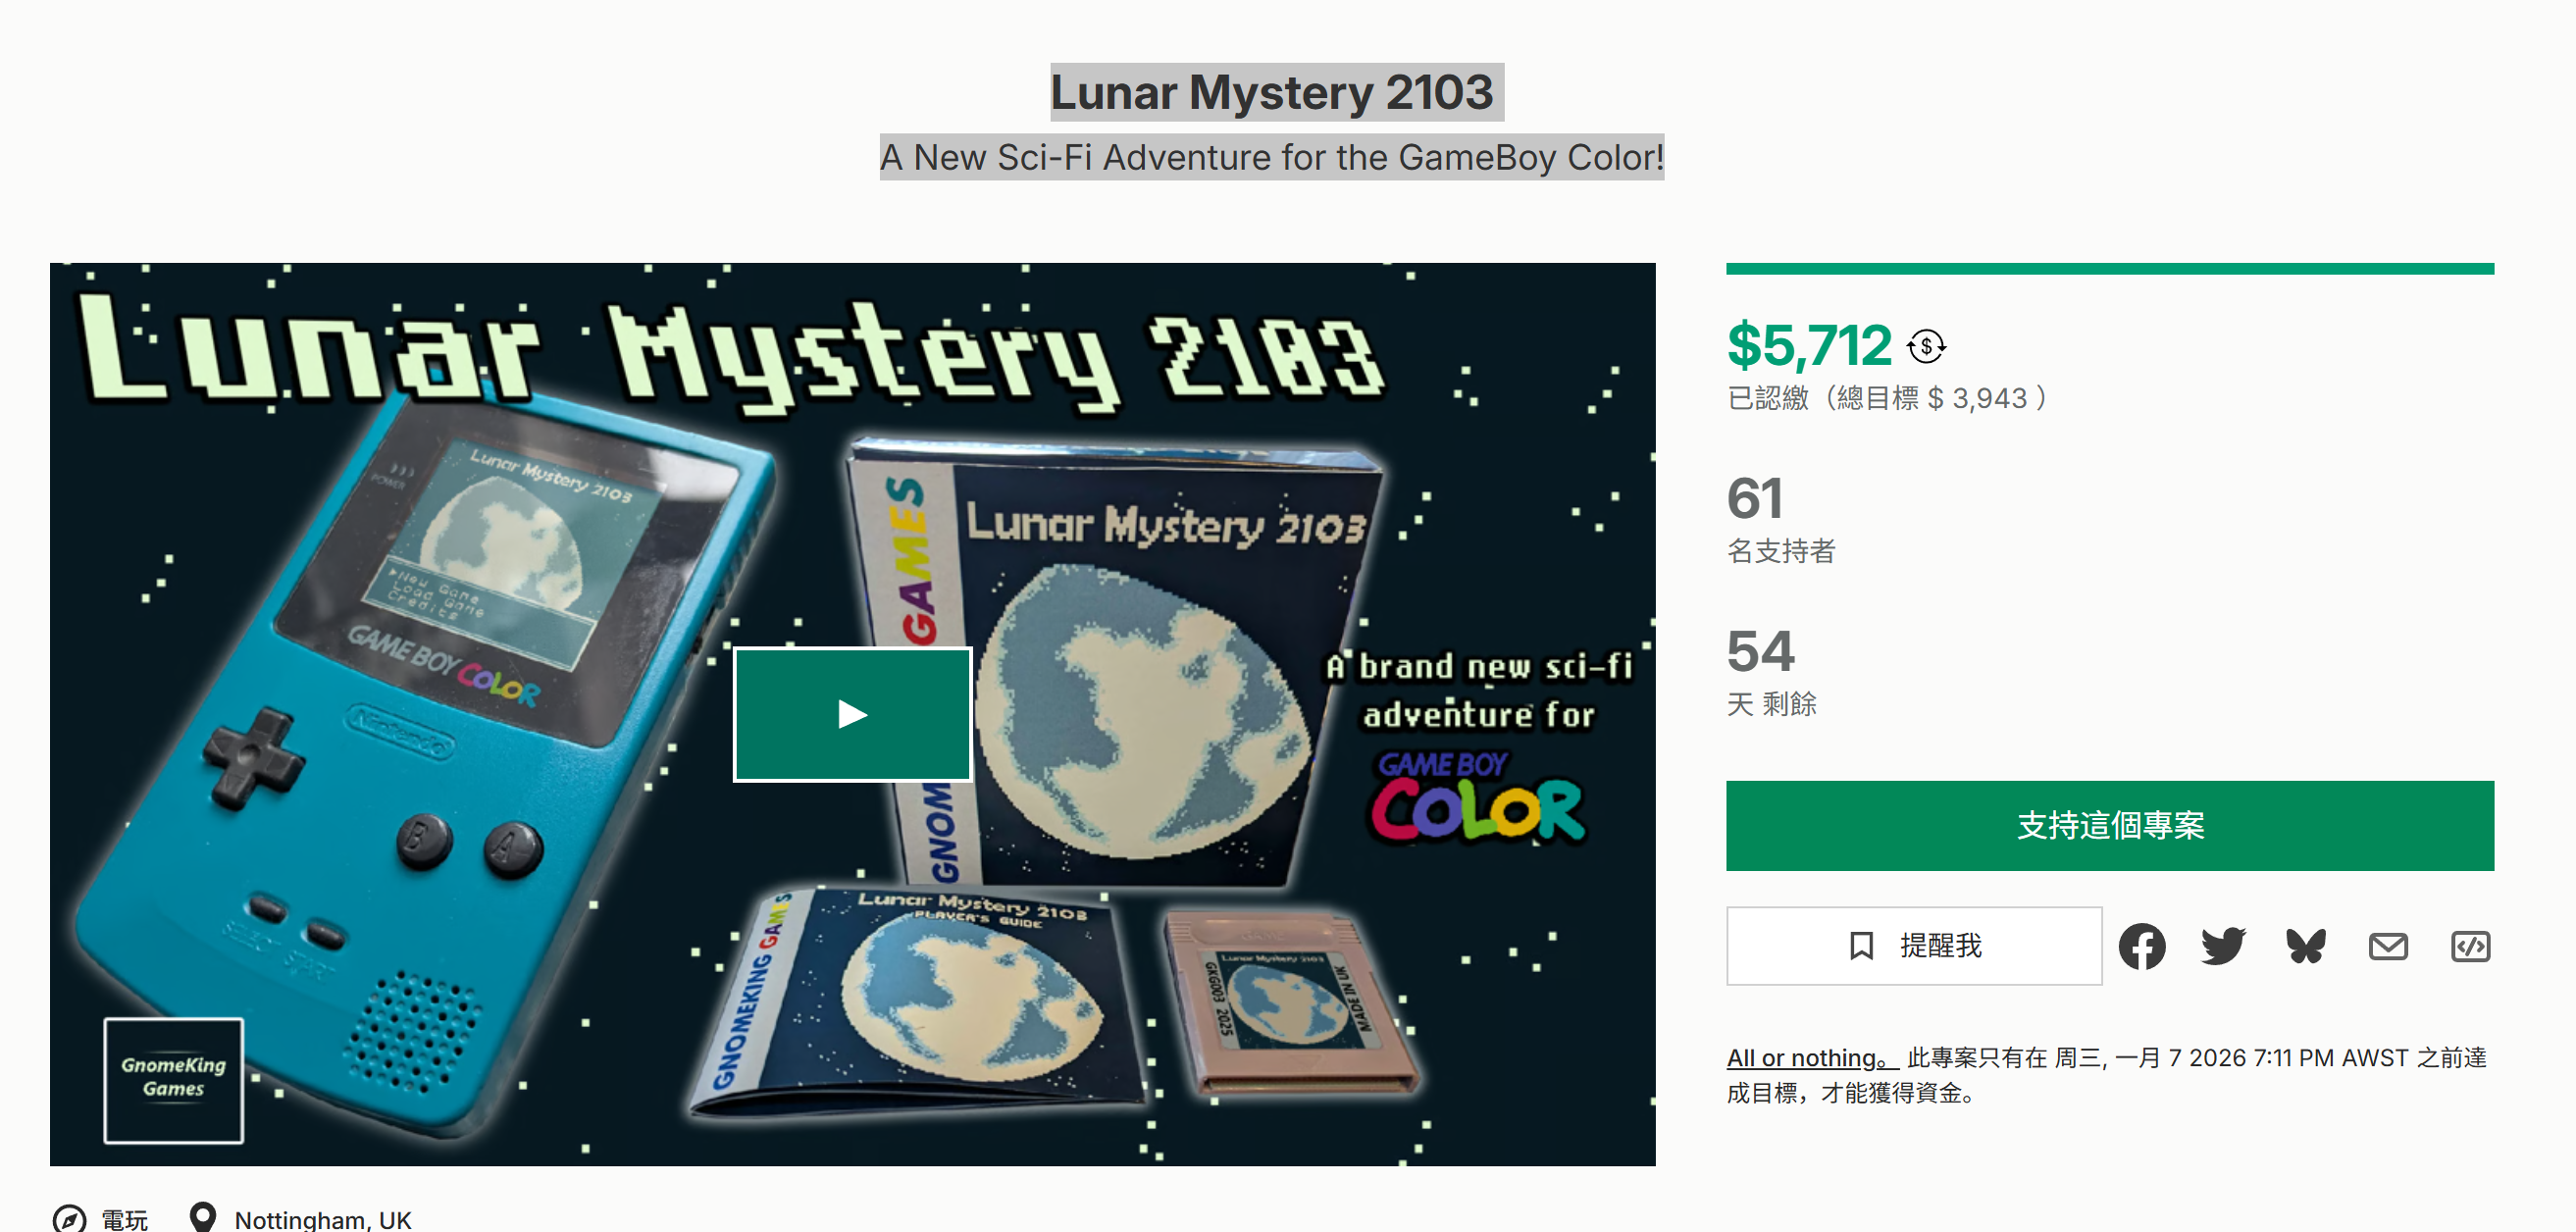Viewport: 2576px width, 1232px height.
Task: Click the GnomeKing Games logo in video
Action: pyautogui.click(x=174, y=1080)
